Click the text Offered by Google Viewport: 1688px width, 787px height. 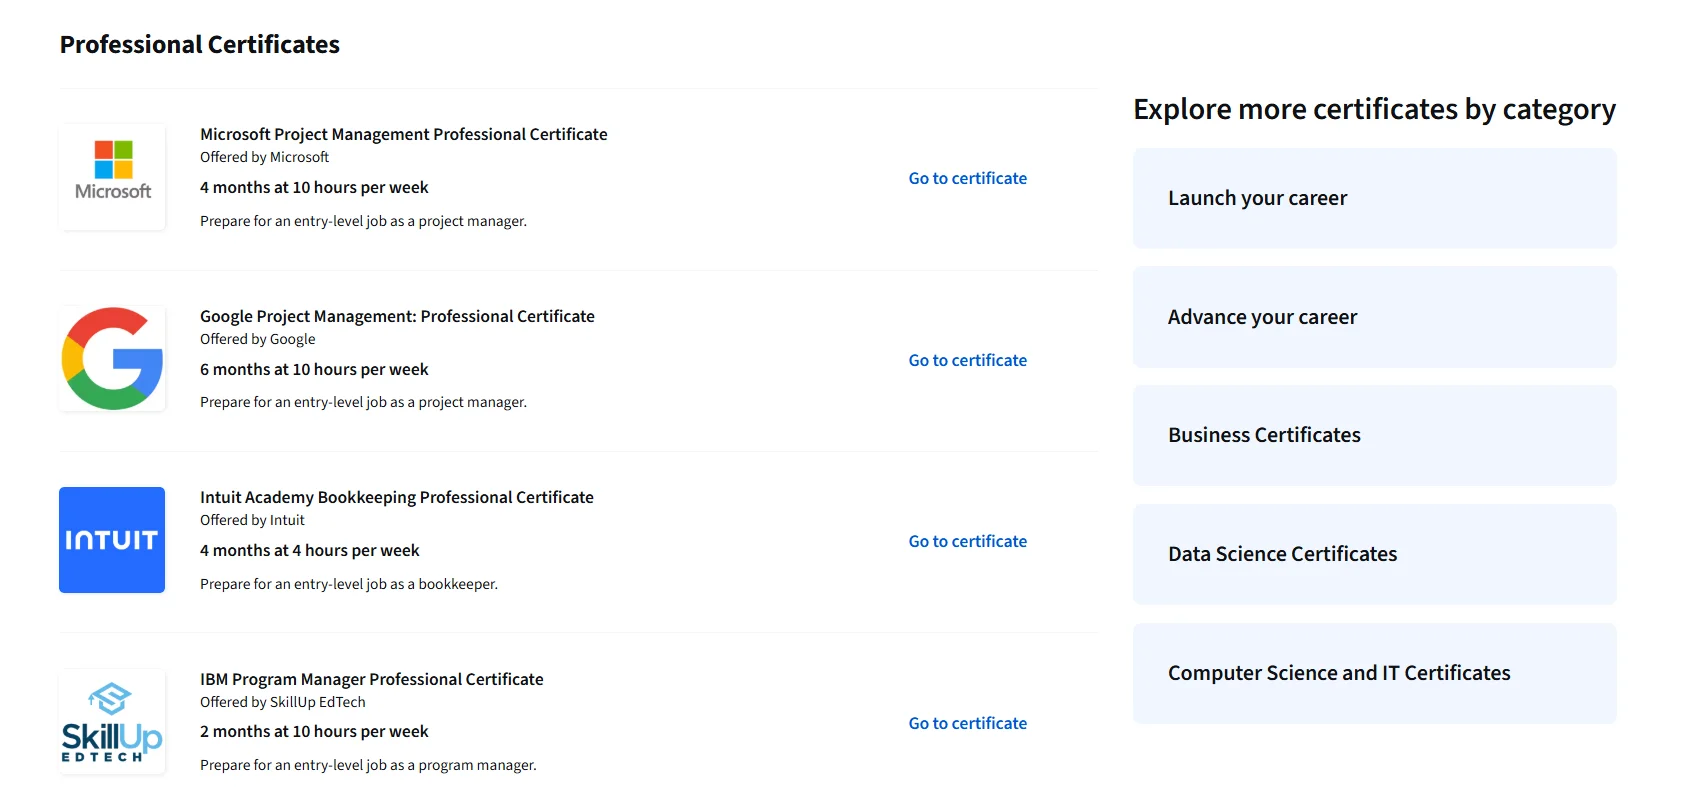point(257,339)
